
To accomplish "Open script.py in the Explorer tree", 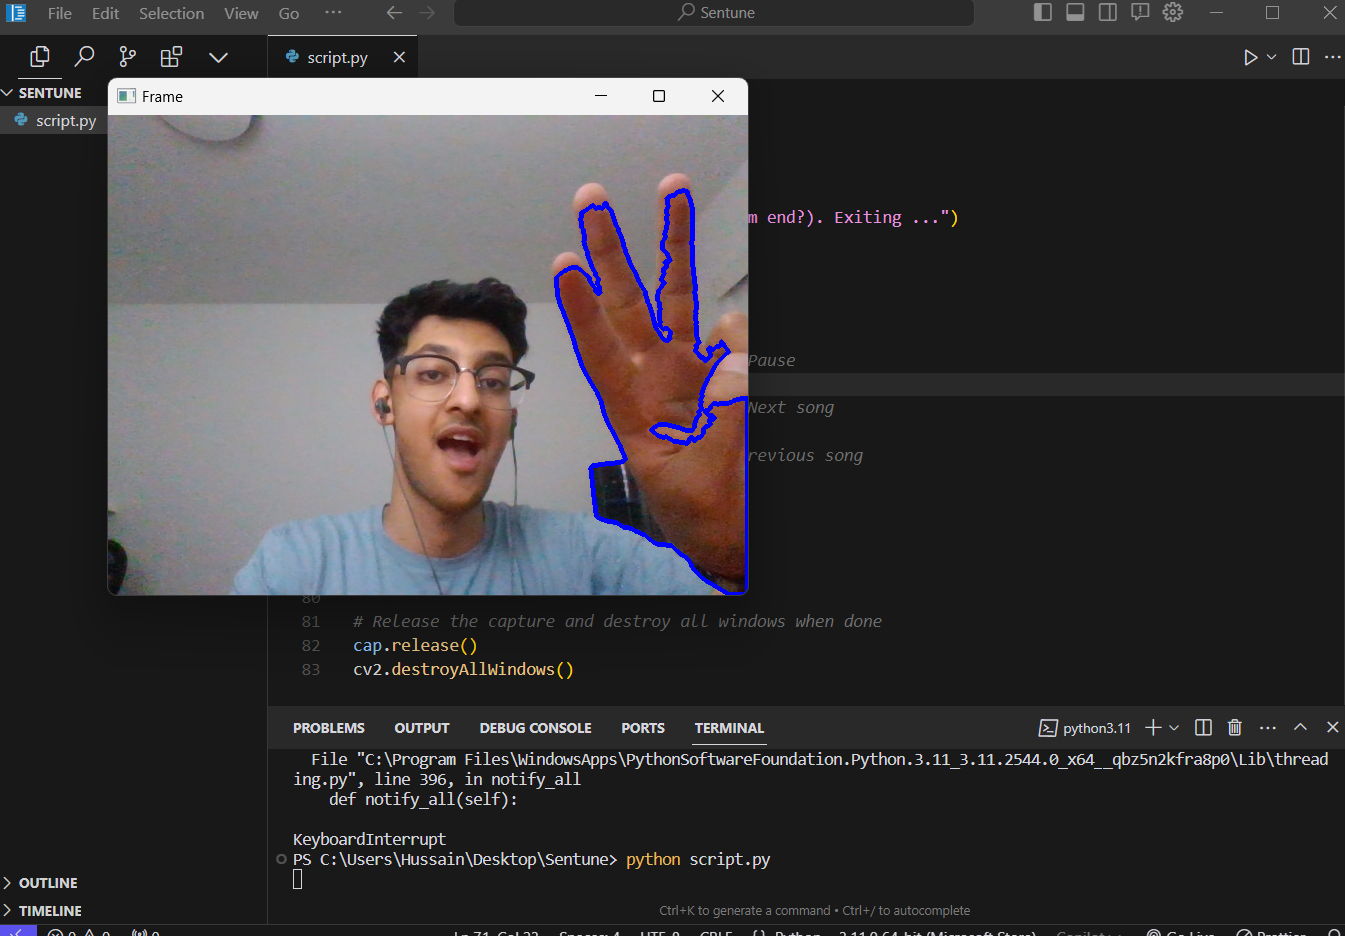I will pyautogui.click(x=66, y=121).
